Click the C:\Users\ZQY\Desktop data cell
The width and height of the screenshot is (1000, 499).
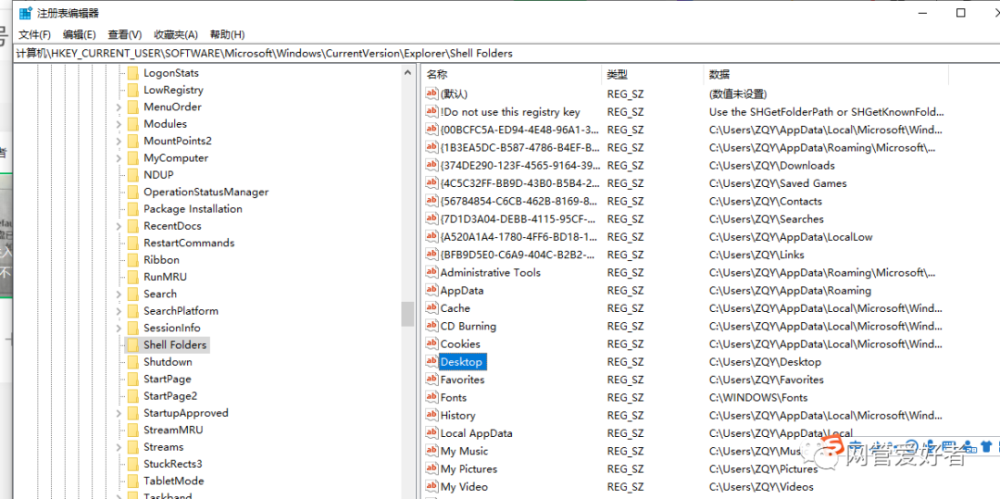(x=765, y=362)
